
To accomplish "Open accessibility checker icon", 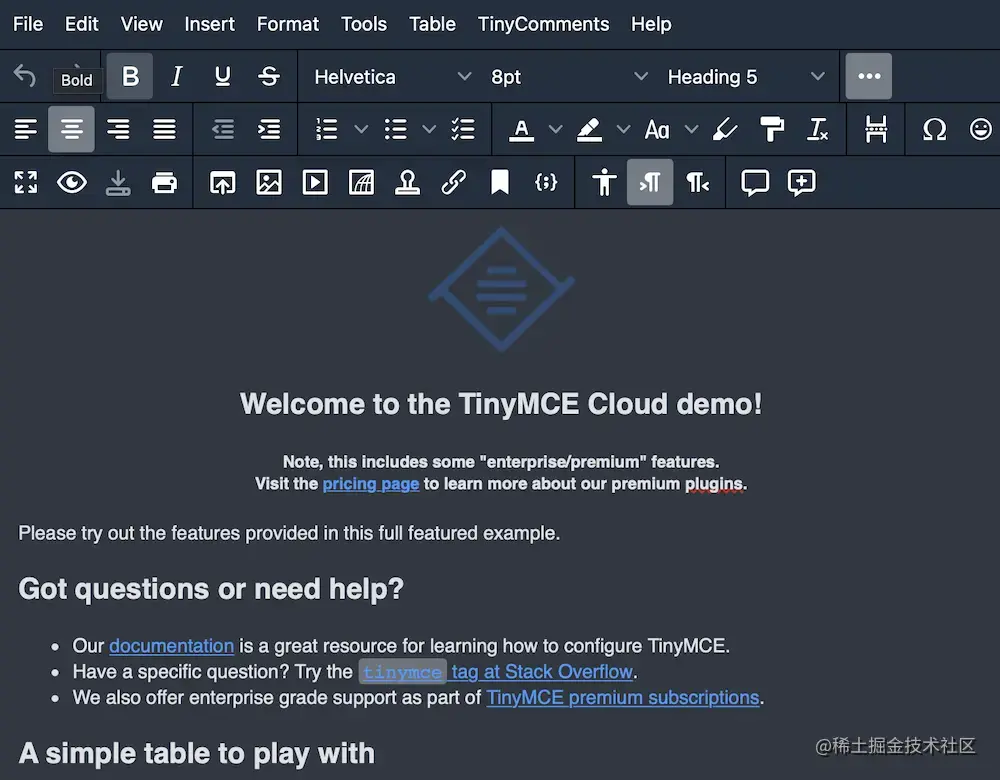I will point(604,182).
